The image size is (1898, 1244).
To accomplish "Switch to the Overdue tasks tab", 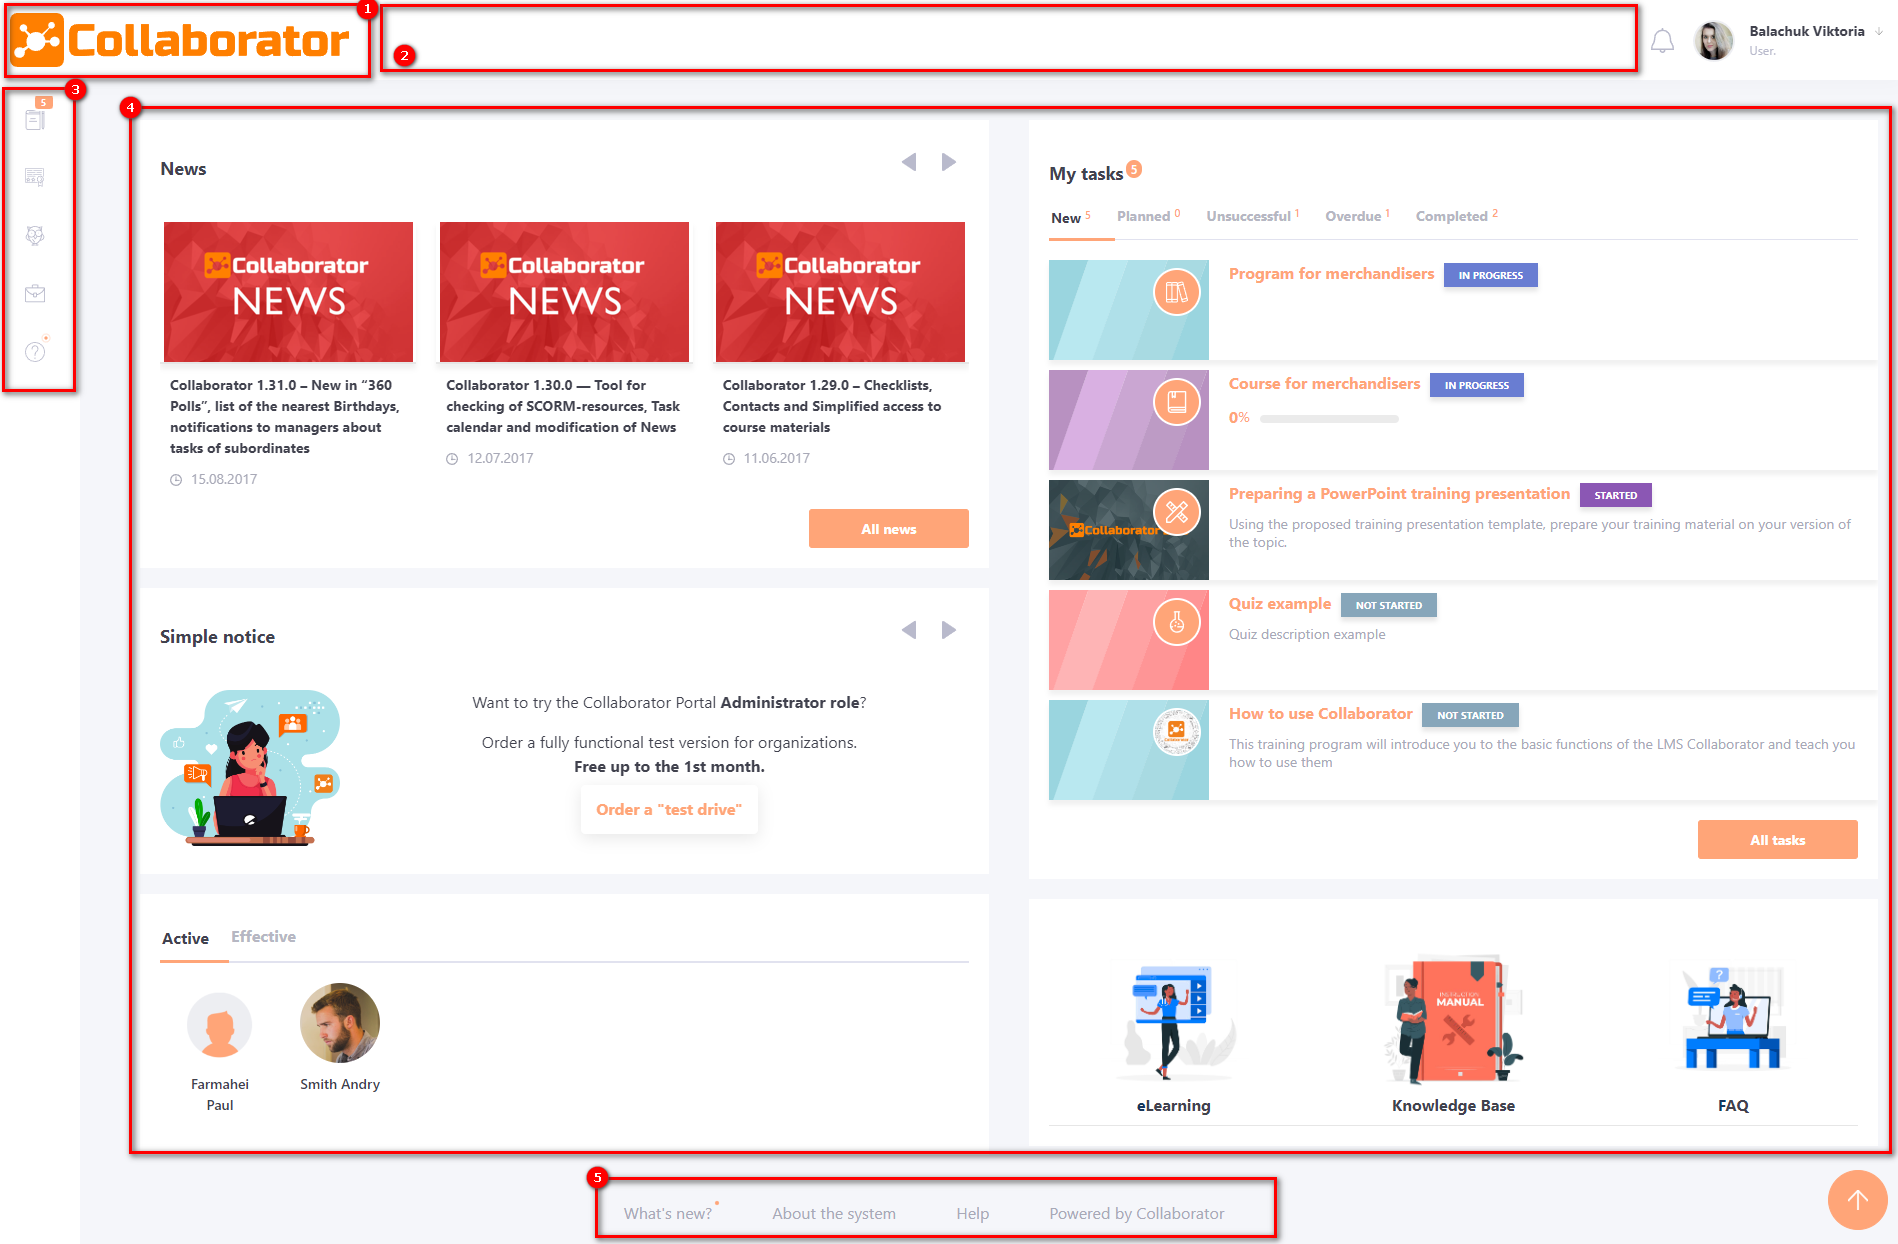I will click(1358, 216).
